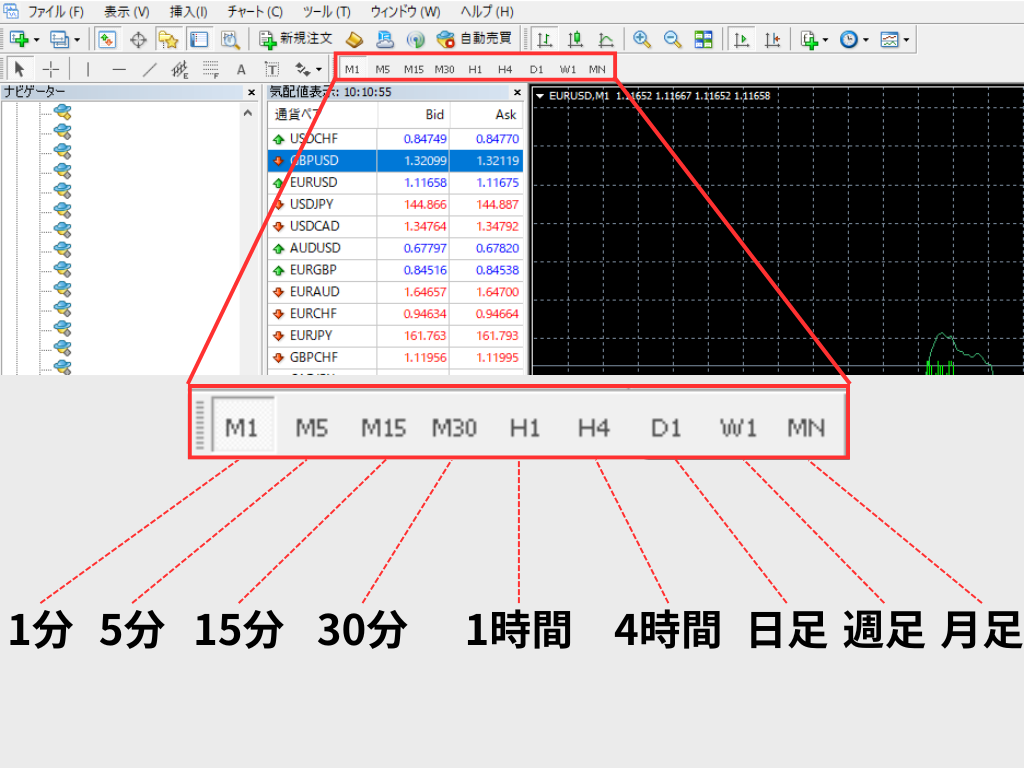Switch chart to candlesticks type
This screenshot has height=768, width=1024.
575,40
